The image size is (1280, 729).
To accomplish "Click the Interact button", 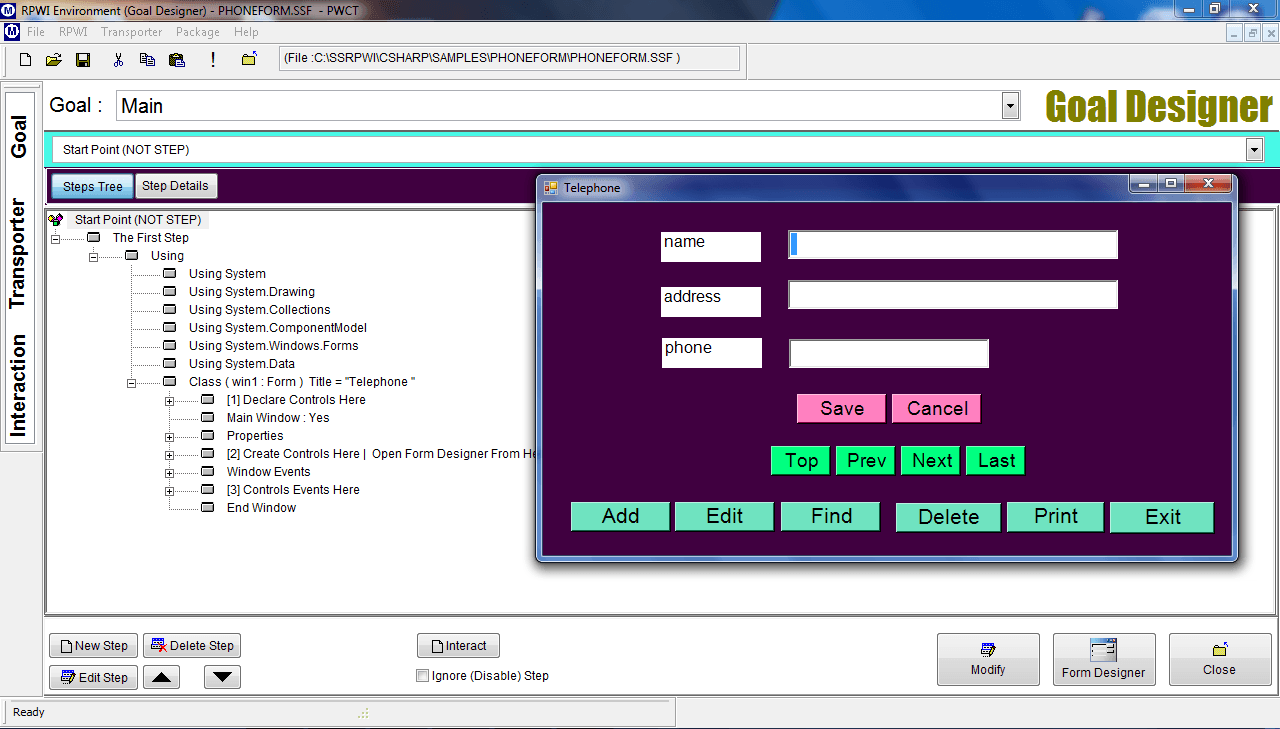I will coord(458,645).
